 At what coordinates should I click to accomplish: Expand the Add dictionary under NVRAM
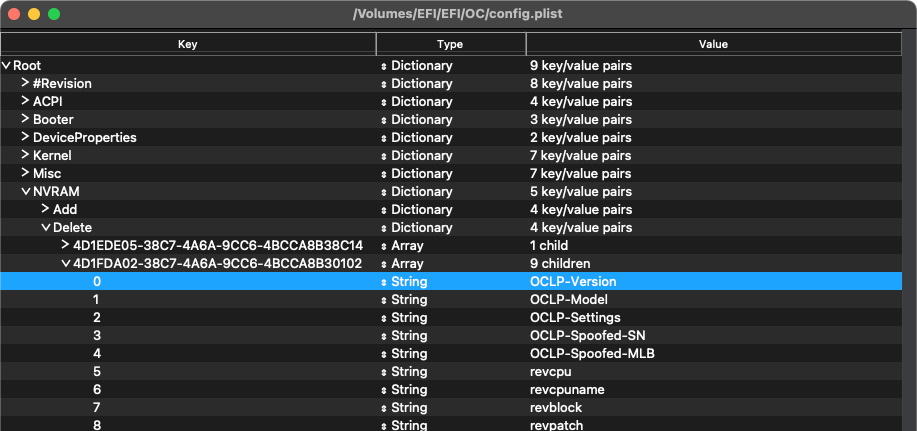coord(45,210)
